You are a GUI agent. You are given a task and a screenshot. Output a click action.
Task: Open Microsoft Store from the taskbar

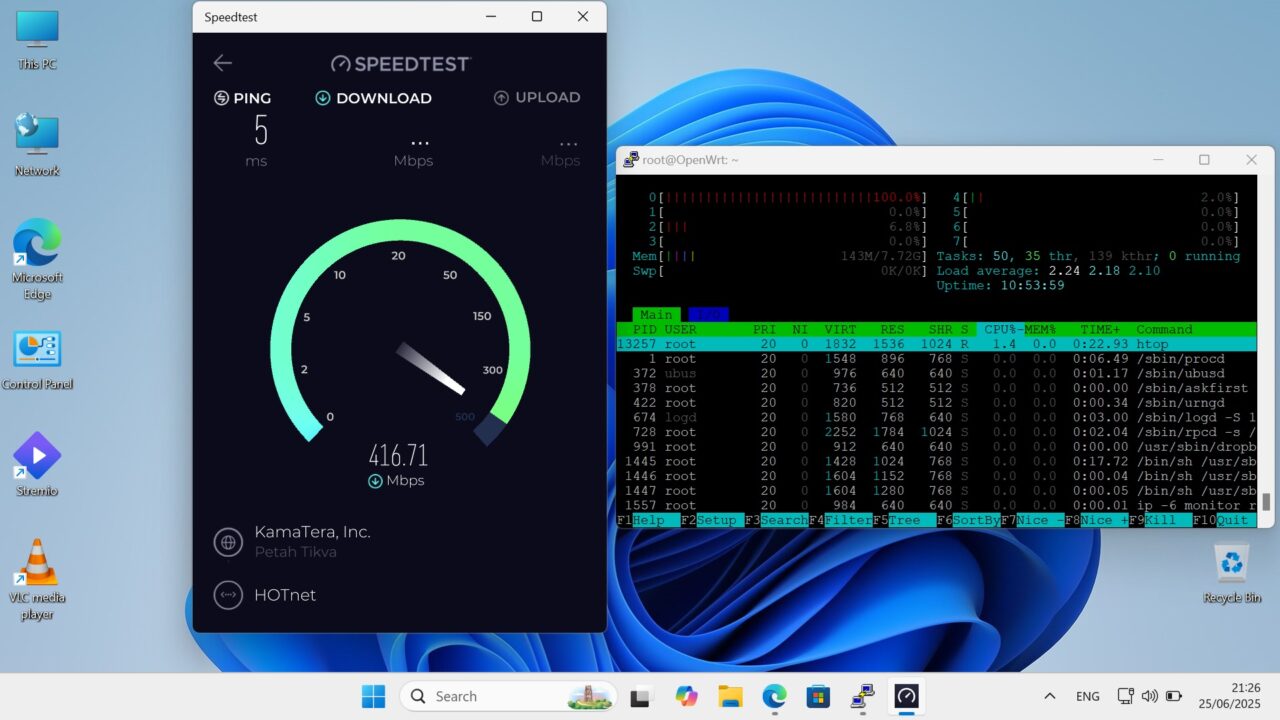[818, 696]
